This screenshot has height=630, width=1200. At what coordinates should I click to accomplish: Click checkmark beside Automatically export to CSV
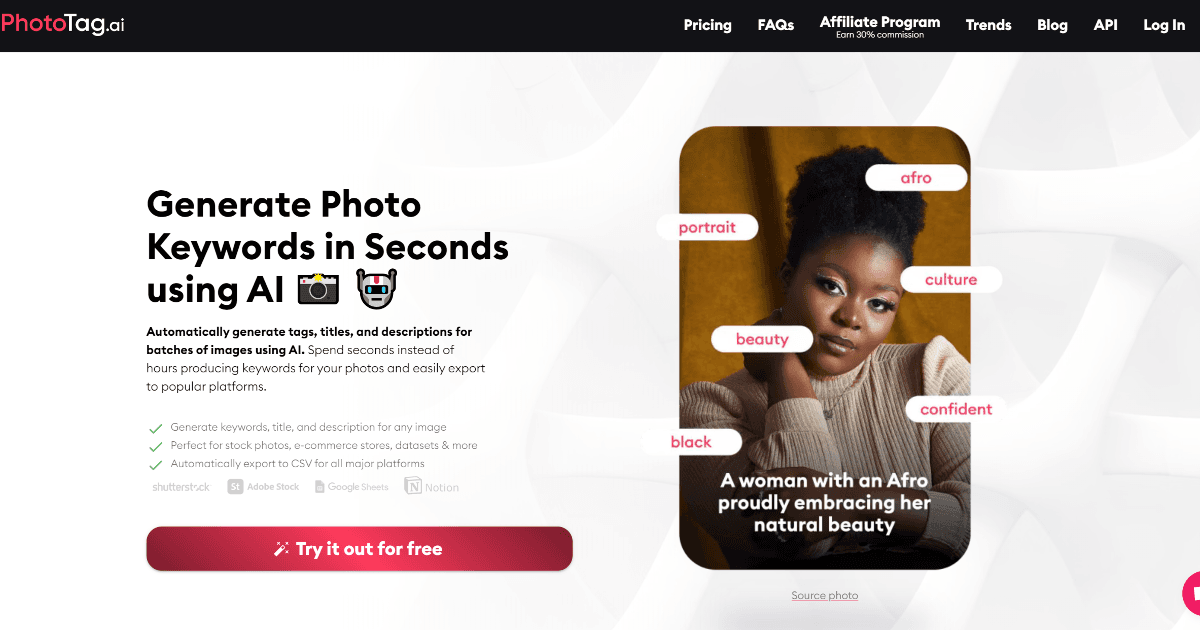156,465
